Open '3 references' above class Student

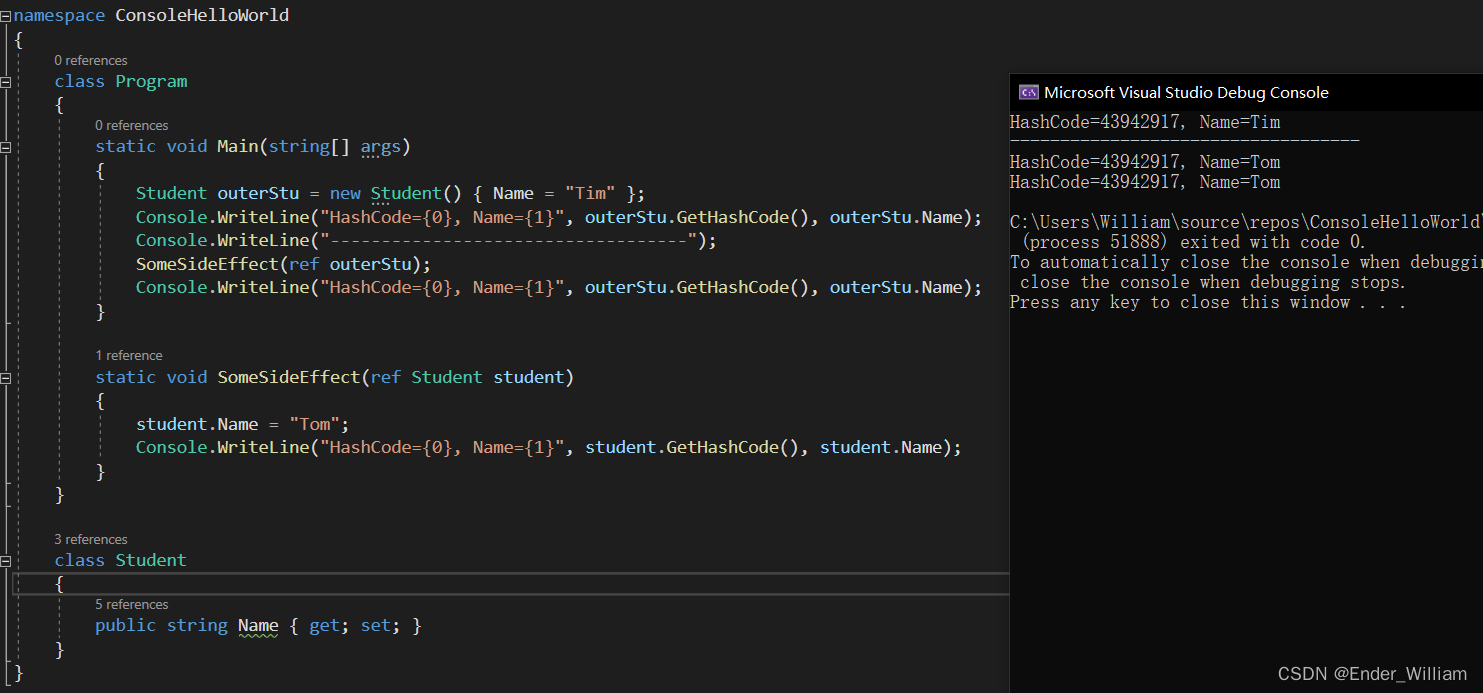click(x=91, y=539)
